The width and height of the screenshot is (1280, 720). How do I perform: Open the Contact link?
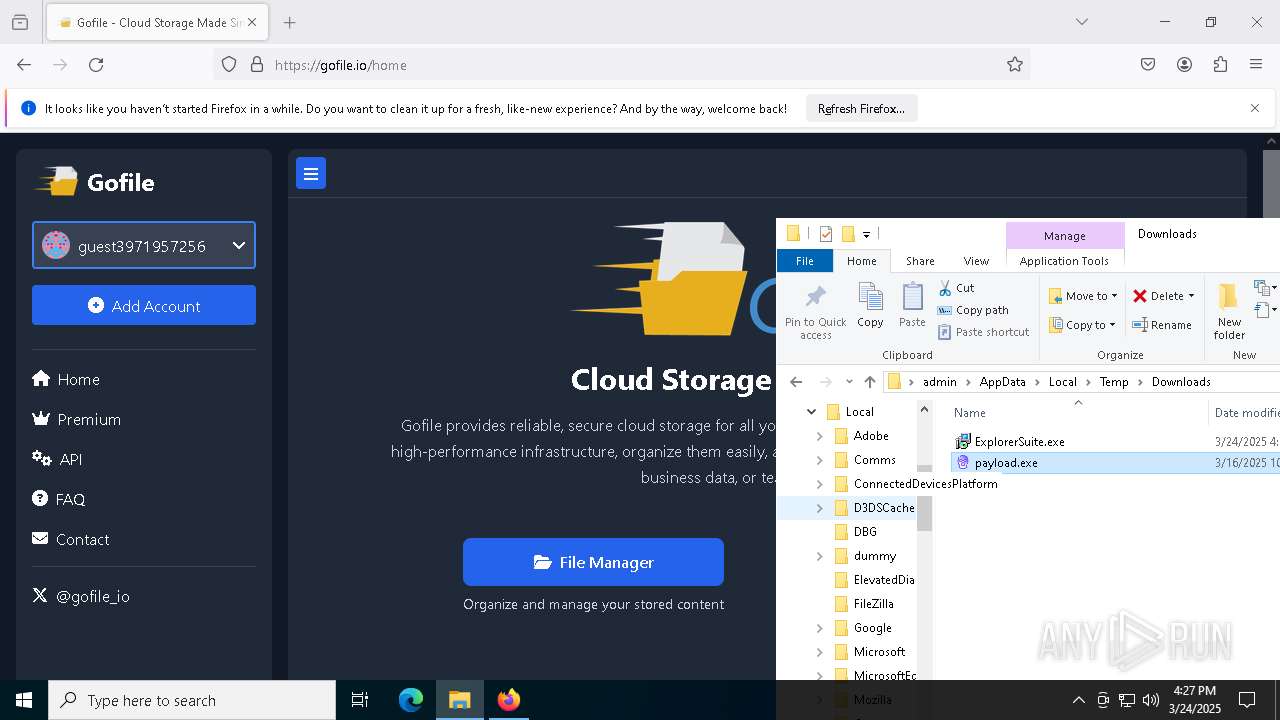point(70,539)
